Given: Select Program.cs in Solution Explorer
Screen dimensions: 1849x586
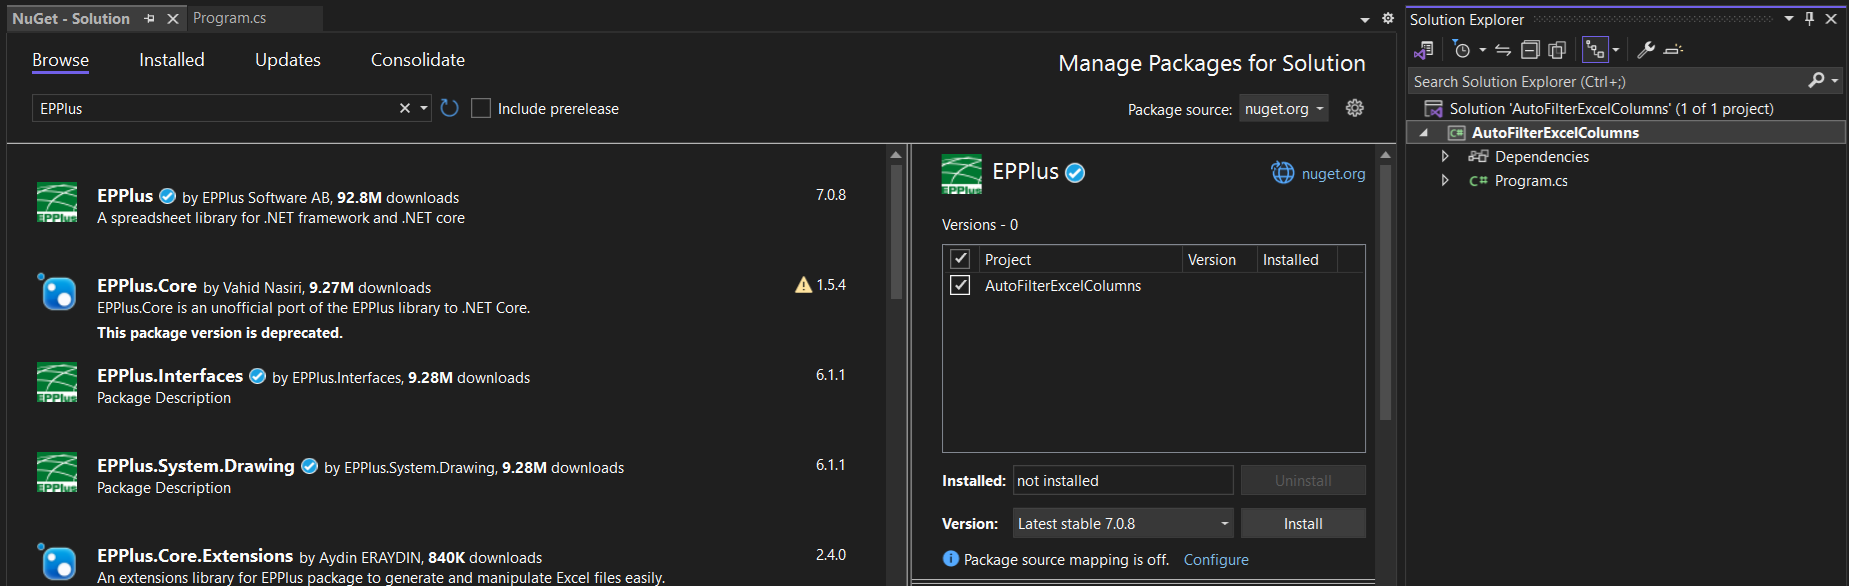Looking at the screenshot, I should (x=1531, y=181).
